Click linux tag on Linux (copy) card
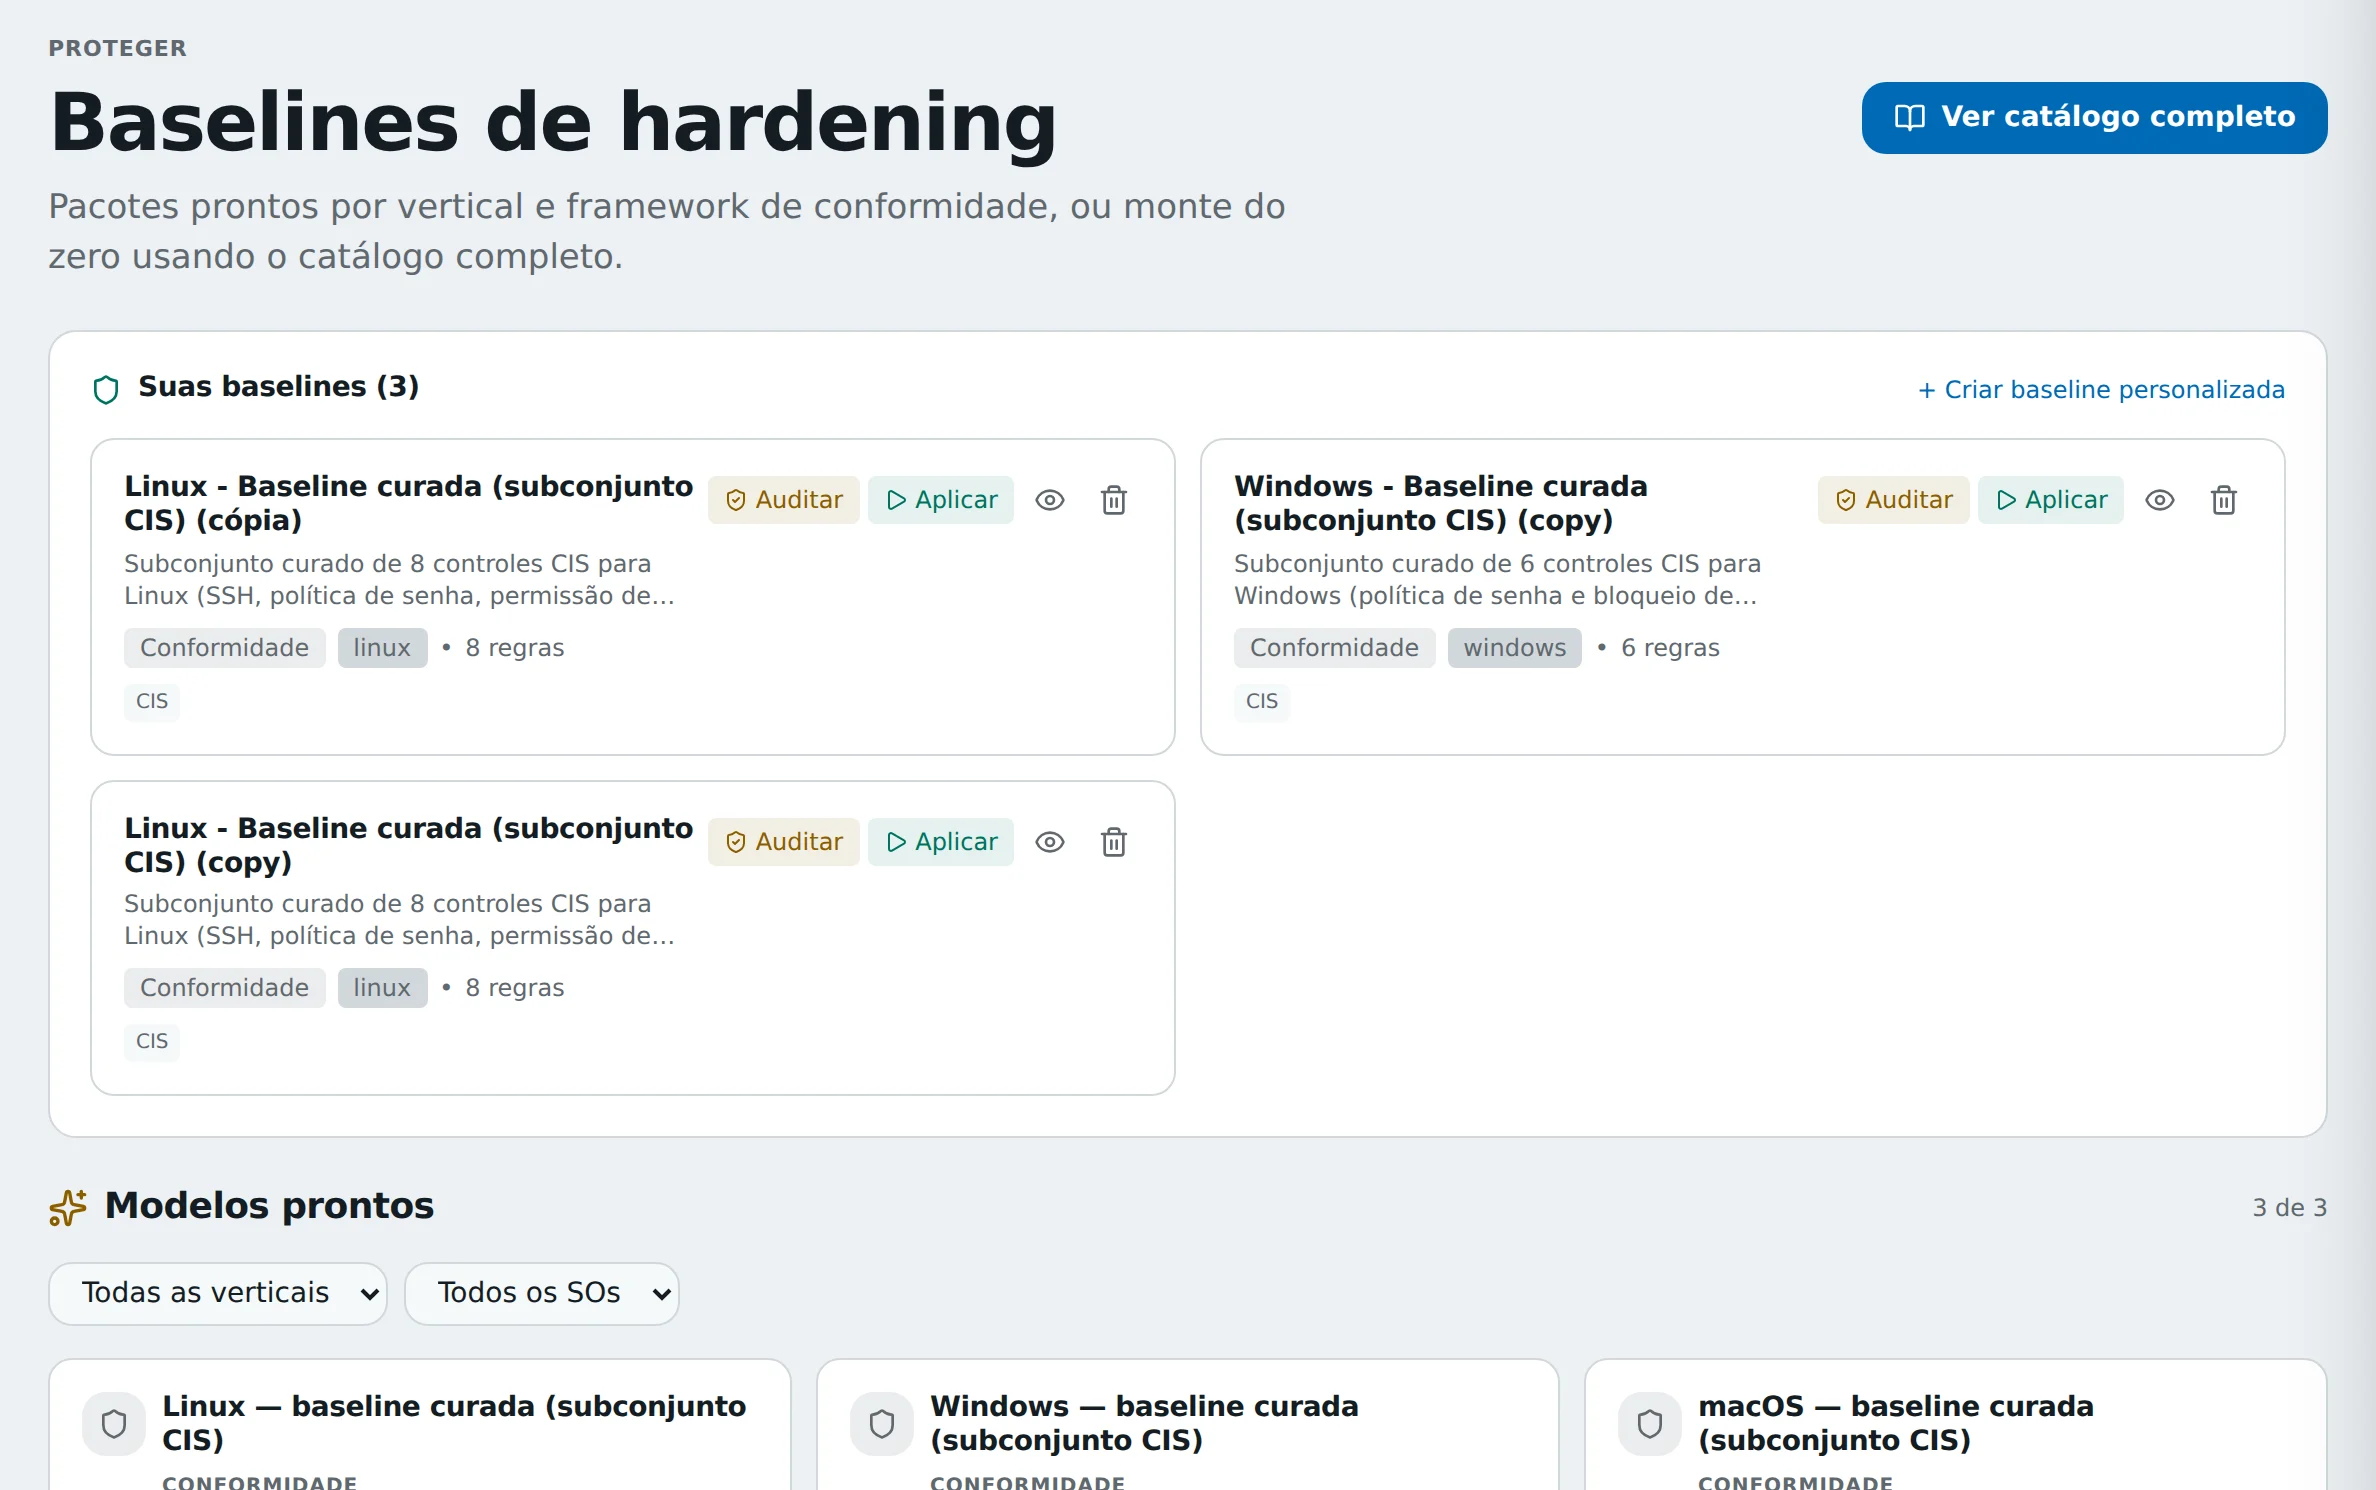2376x1490 pixels. [x=382, y=988]
